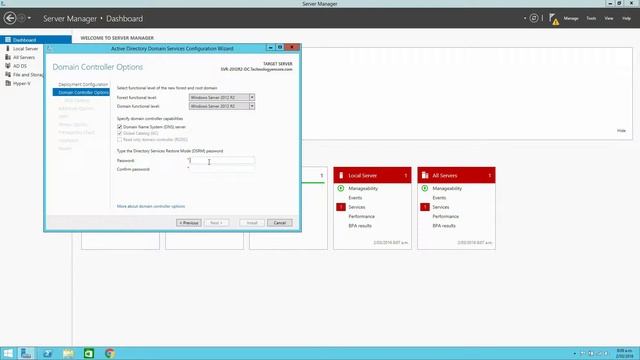This screenshot has width=640, height=360.
Task: Open Hyper-V in the sidebar
Action: click(22, 83)
